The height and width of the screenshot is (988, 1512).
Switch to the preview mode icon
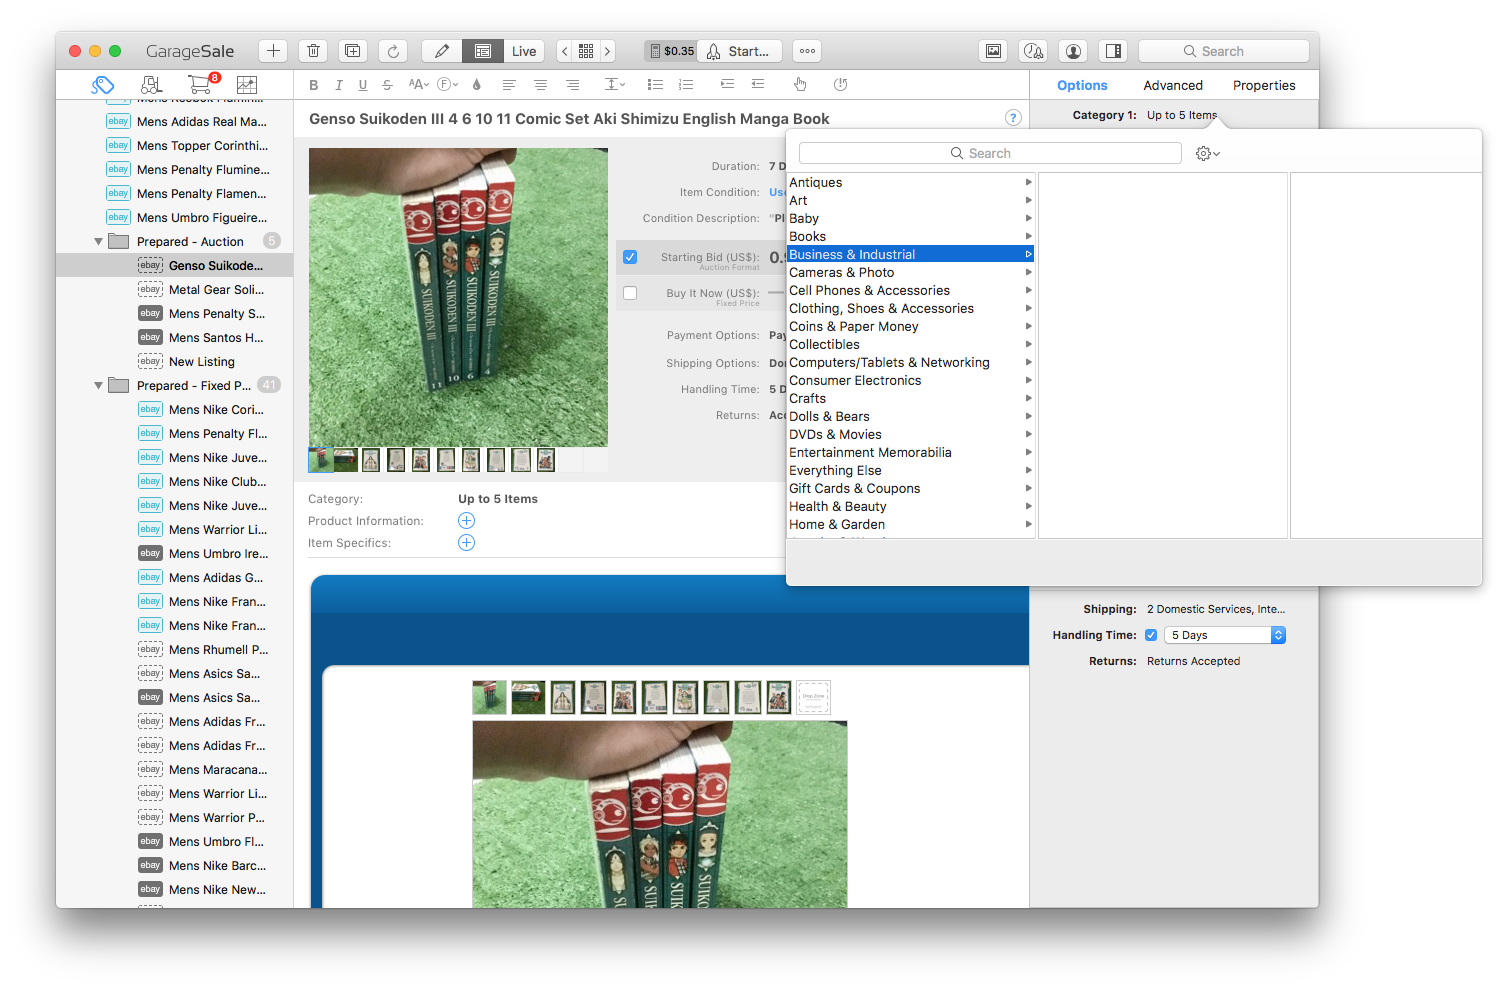tap(483, 51)
